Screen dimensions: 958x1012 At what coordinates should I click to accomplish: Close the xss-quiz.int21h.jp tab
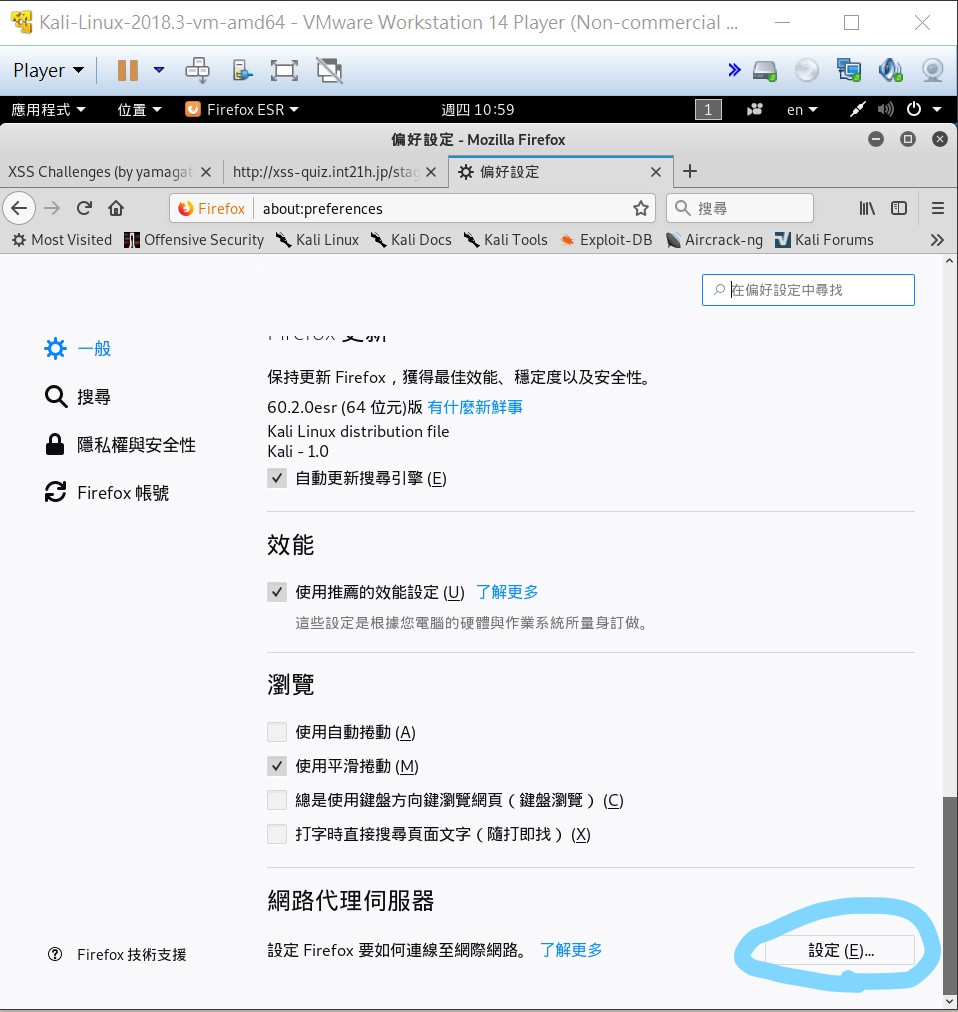pos(431,172)
